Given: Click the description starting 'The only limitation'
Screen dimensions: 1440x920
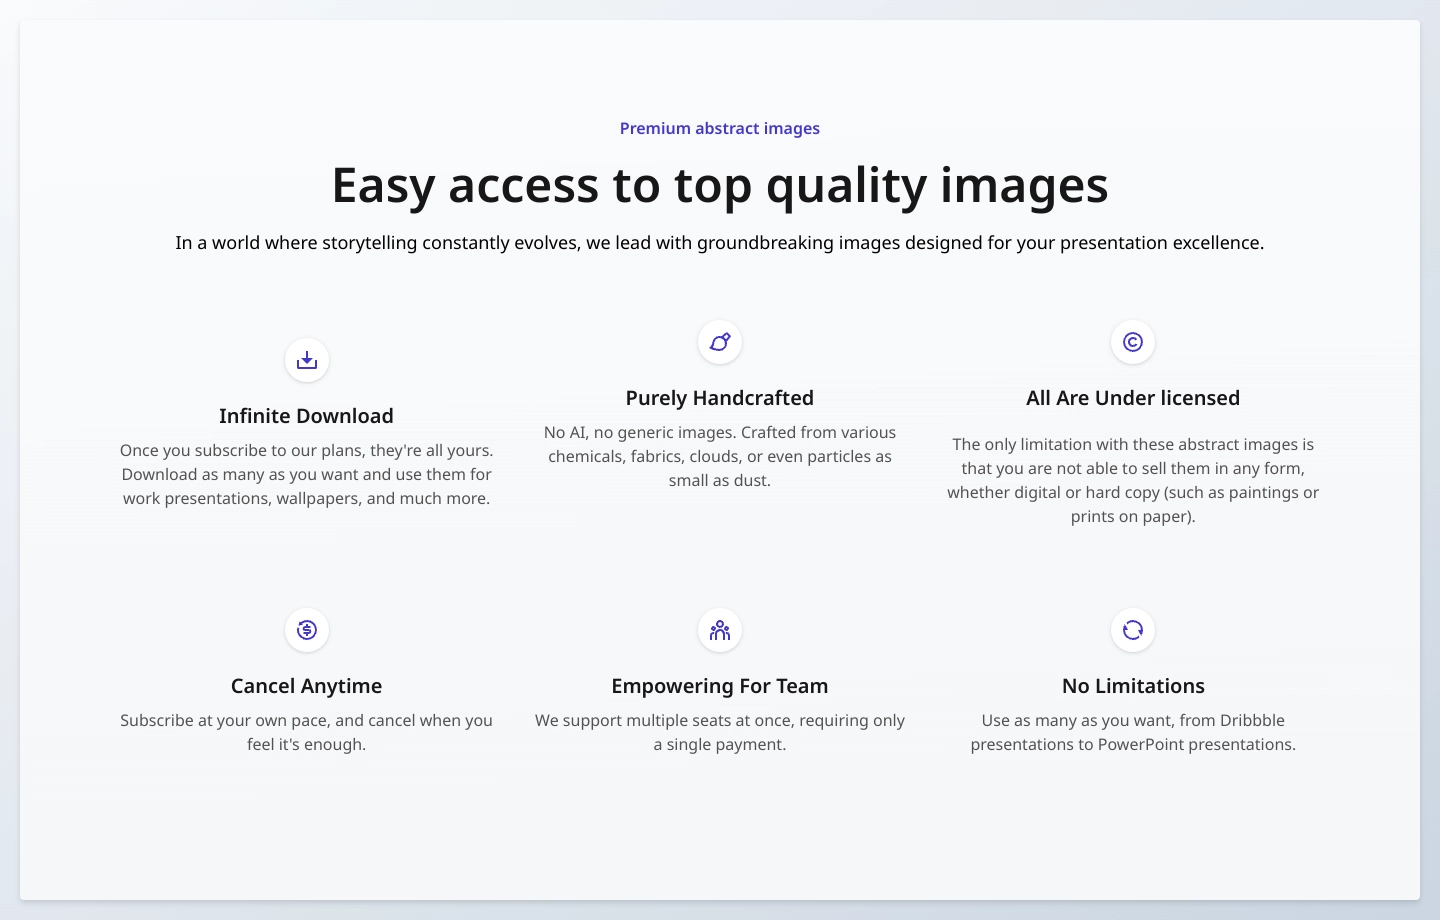Looking at the screenshot, I should 1133,481.
